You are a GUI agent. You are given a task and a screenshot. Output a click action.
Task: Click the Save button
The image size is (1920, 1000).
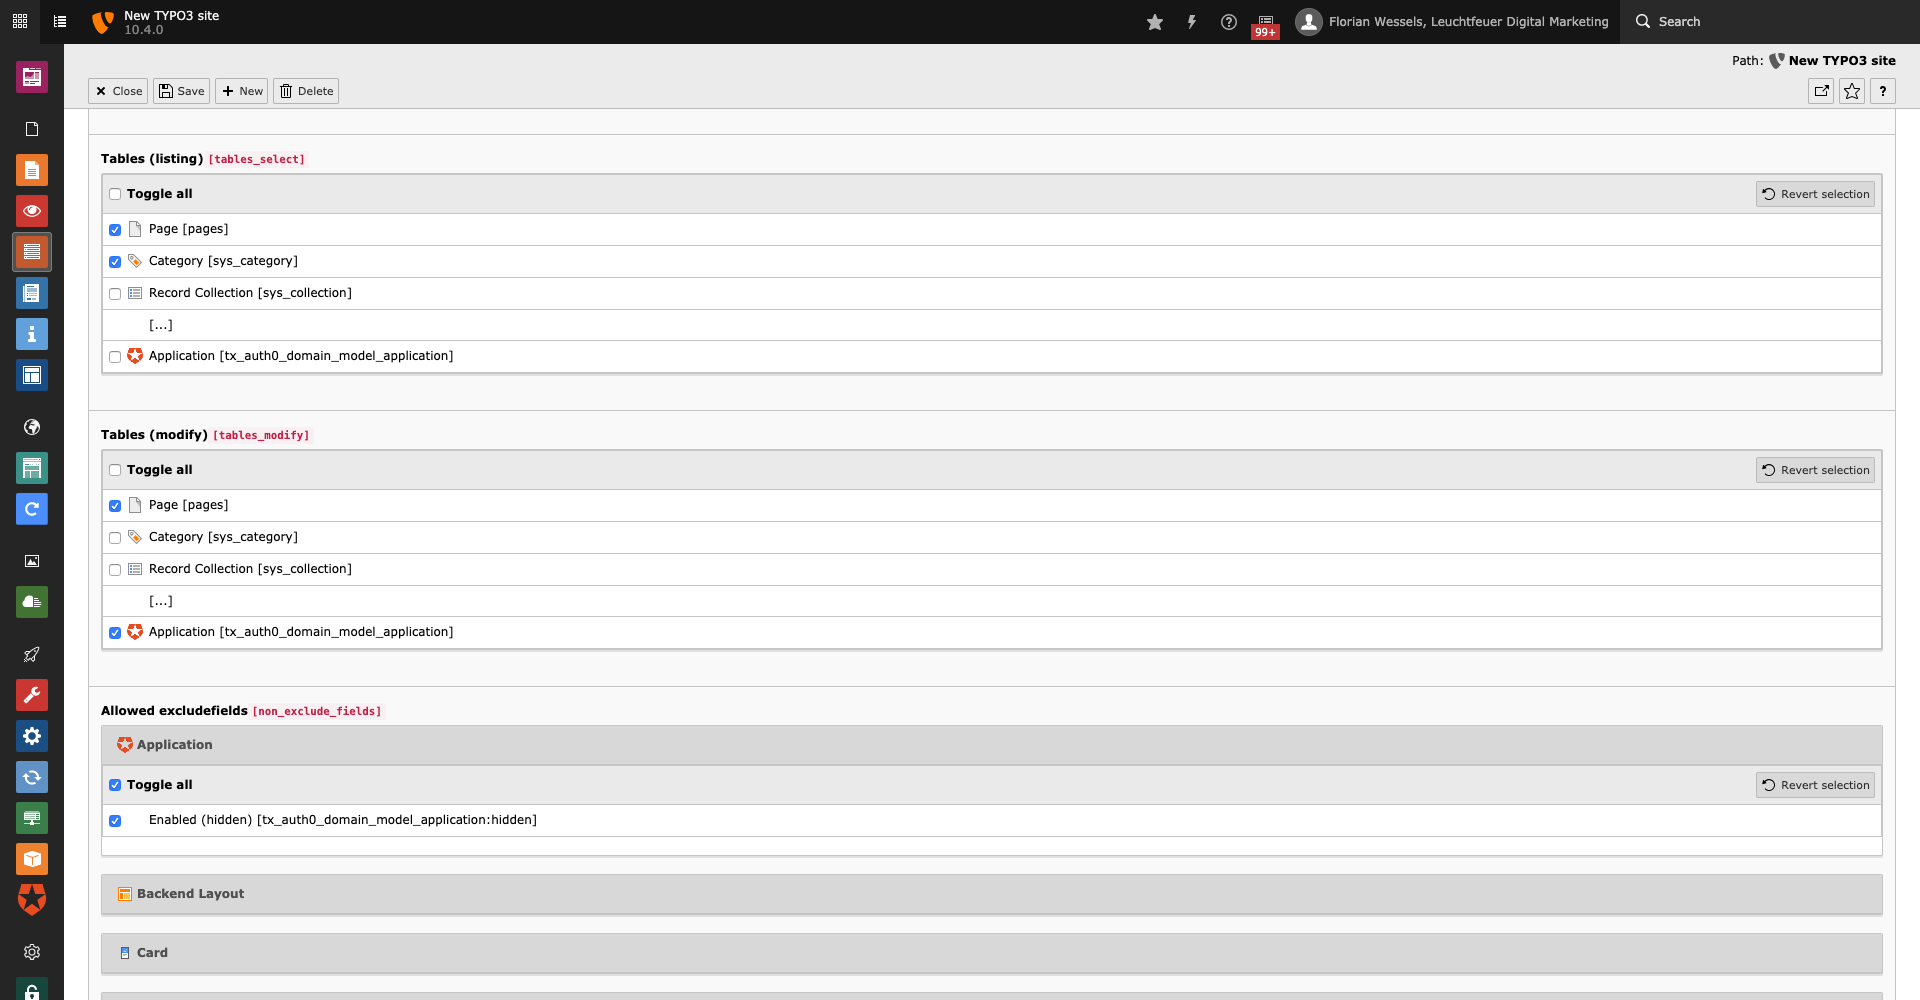pyautogui.click(x=181, y=91)
